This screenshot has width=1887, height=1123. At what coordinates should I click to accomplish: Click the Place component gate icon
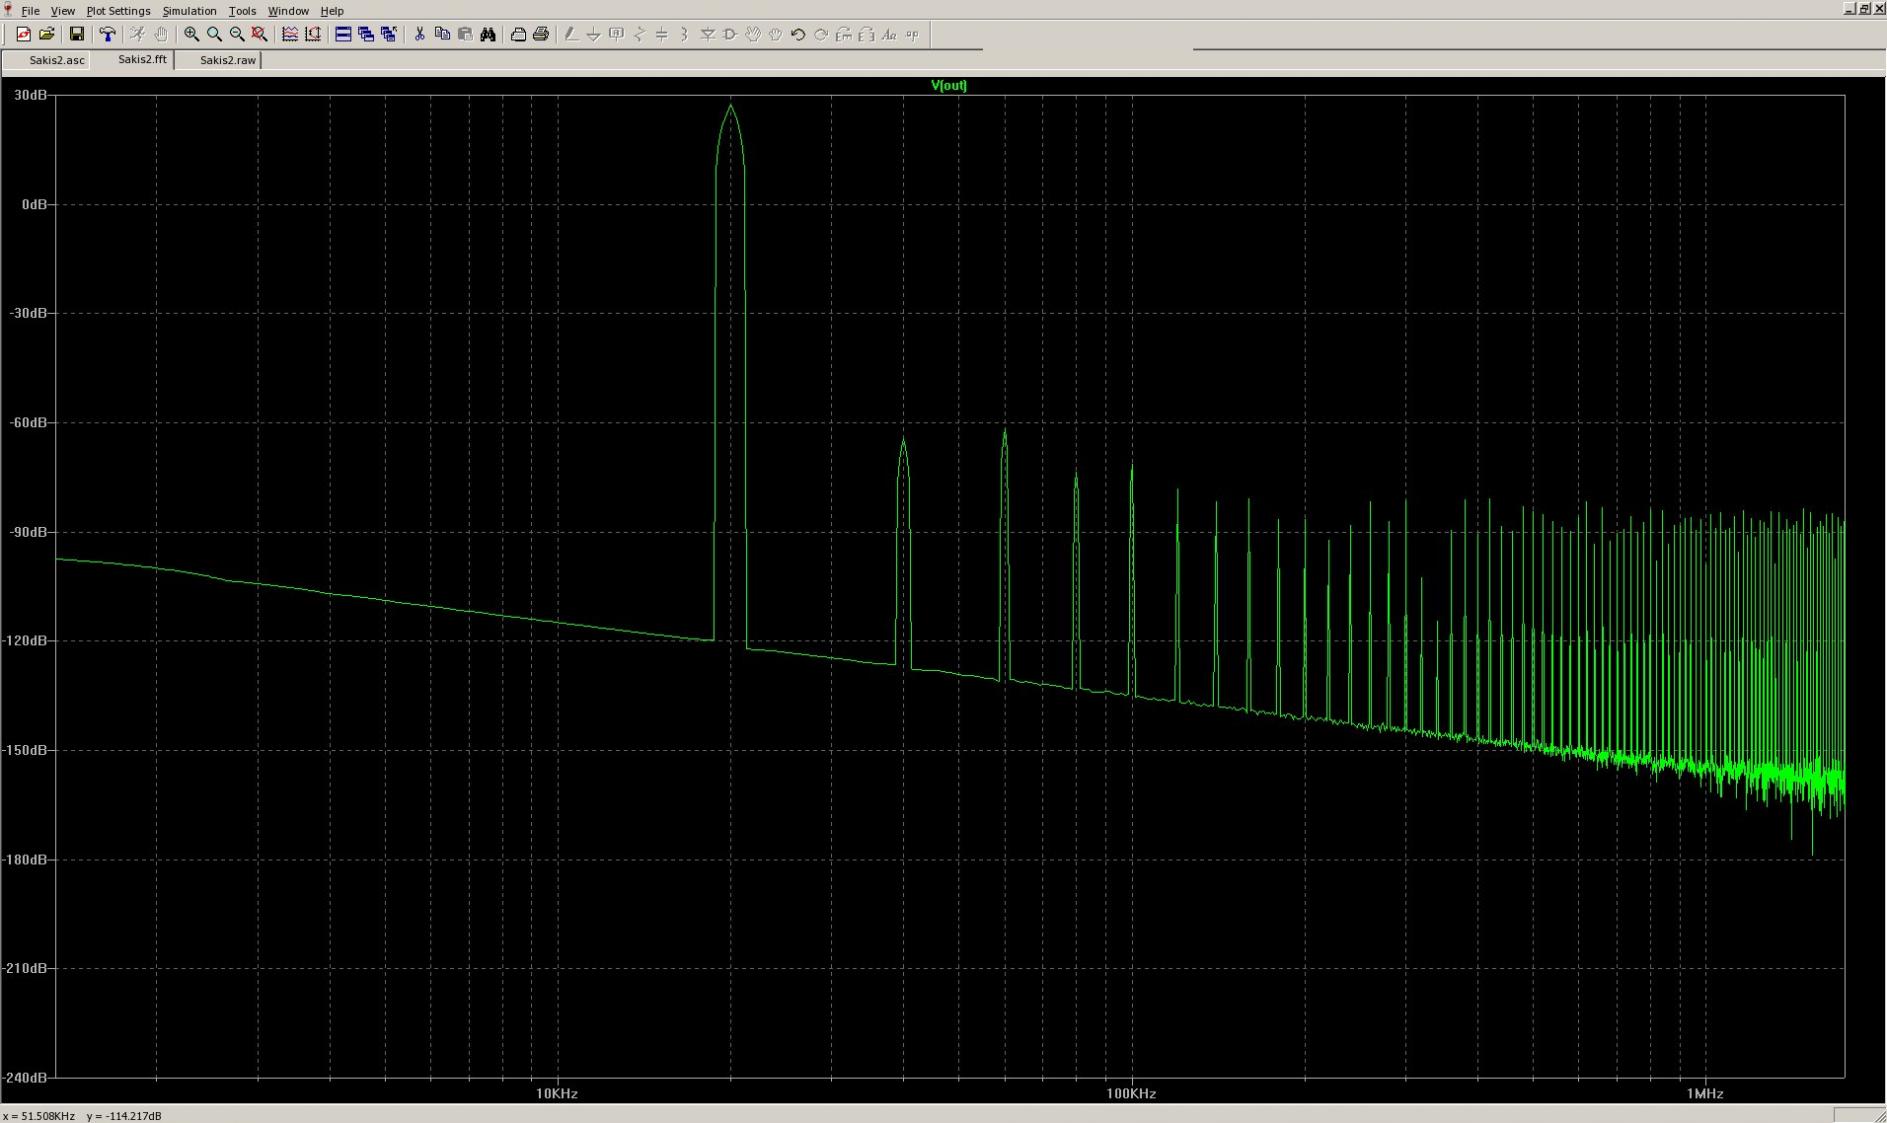tap(730, 35)
